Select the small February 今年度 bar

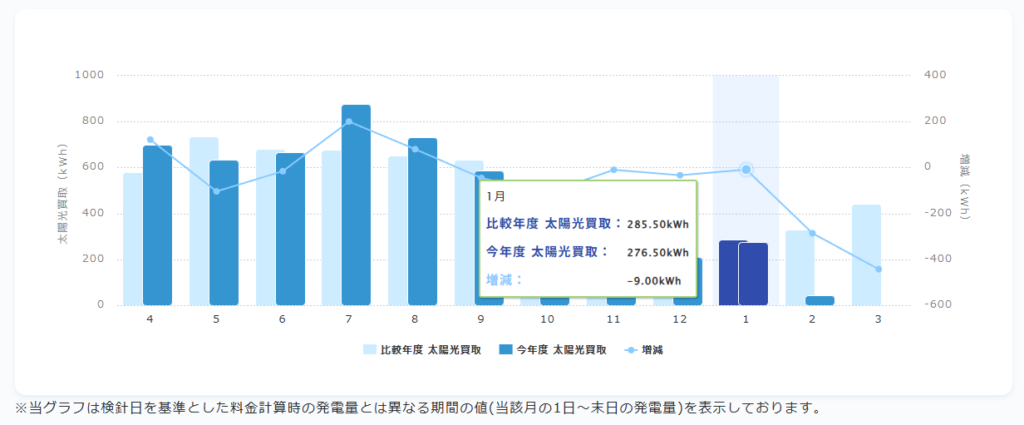point(820,300)
